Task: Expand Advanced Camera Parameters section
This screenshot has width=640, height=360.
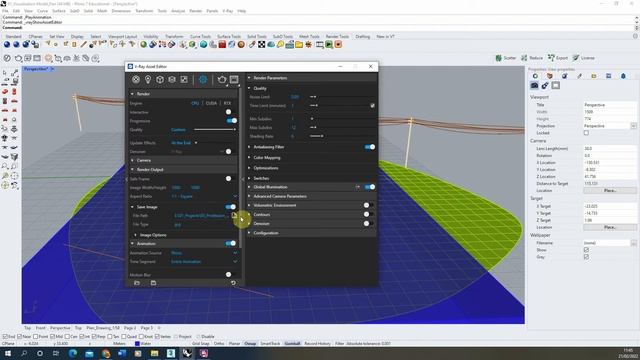Action: pos(249,196)
